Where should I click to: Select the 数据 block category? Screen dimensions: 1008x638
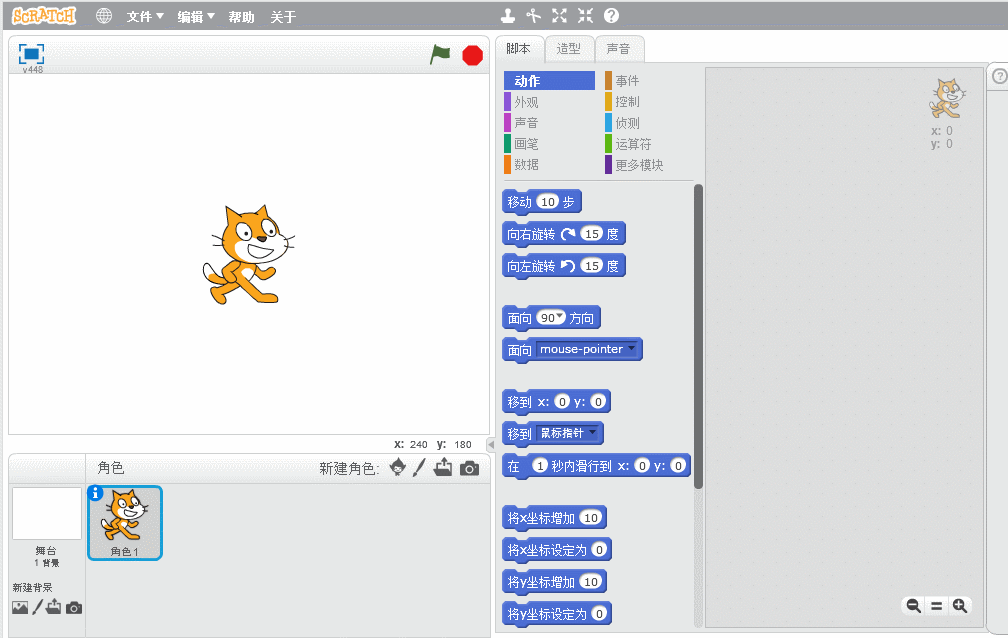click(x=521, y=165)
